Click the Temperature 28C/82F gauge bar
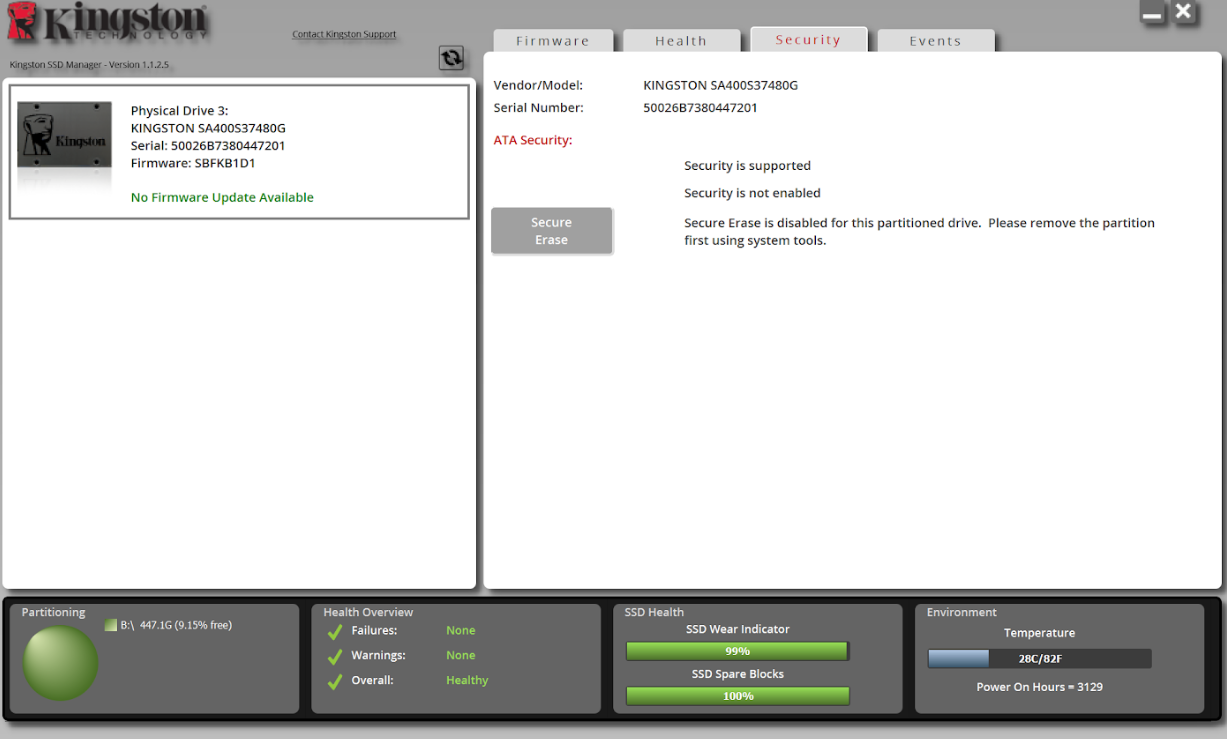 (1039, 659)
